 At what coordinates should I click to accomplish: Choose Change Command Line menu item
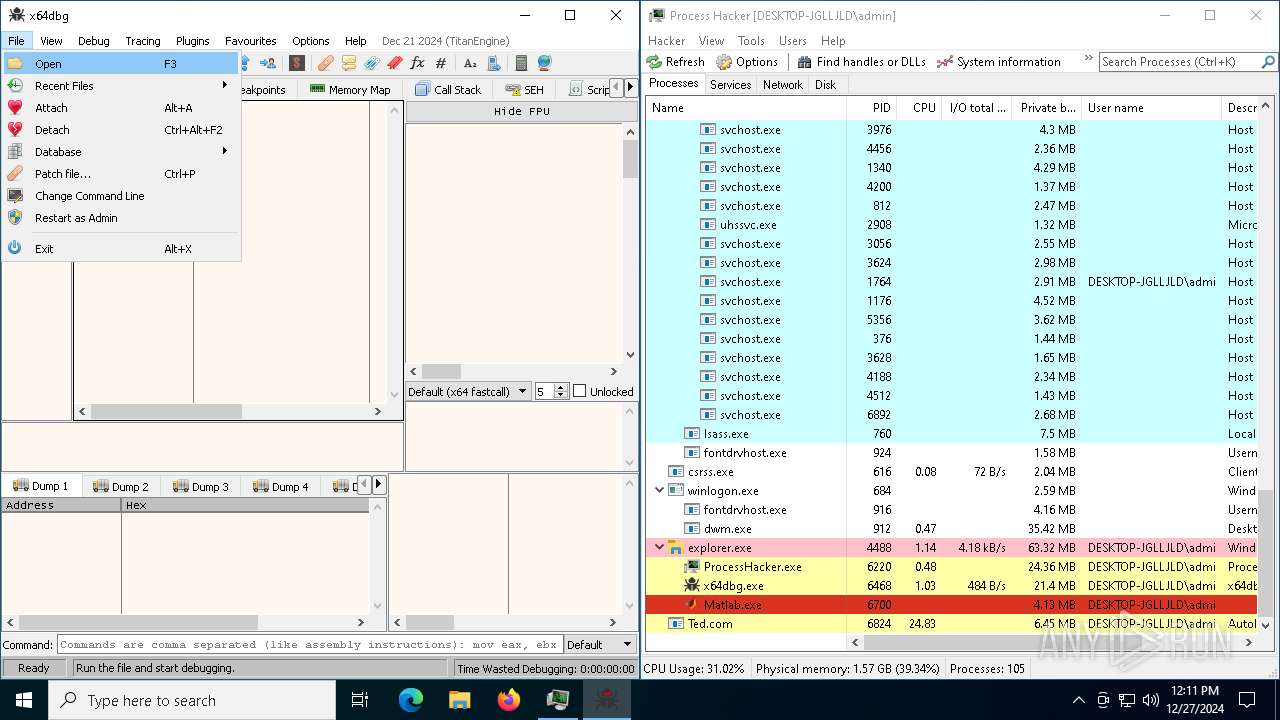pos(120,196)
